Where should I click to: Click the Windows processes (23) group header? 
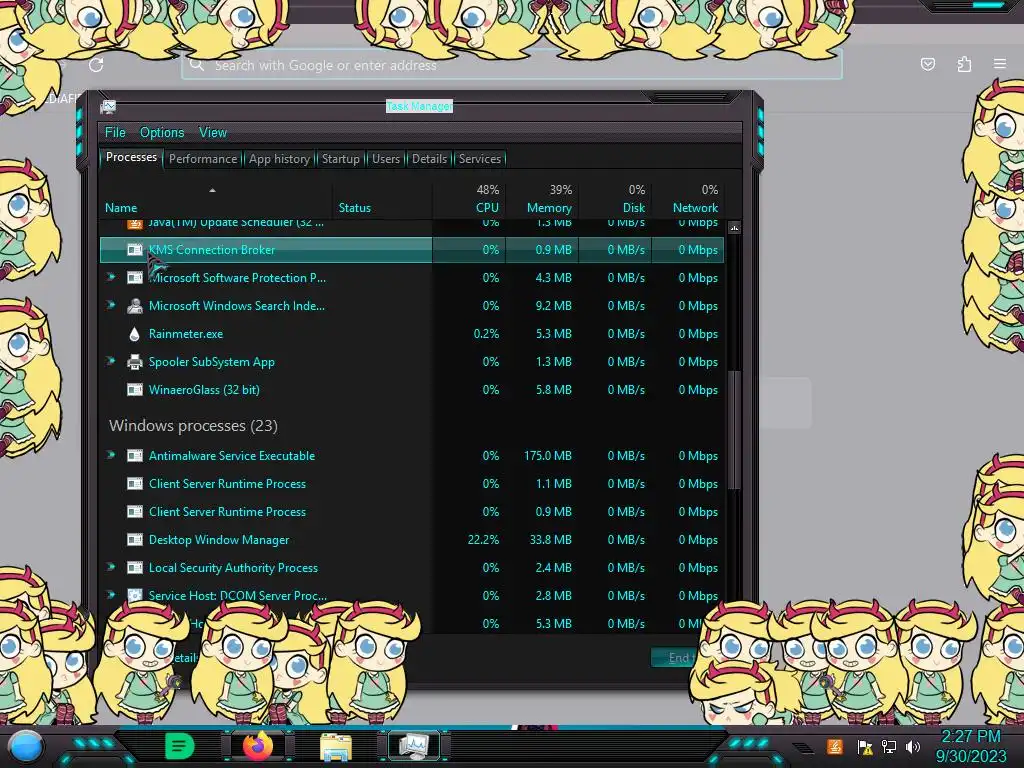click(x=193, y=426)
